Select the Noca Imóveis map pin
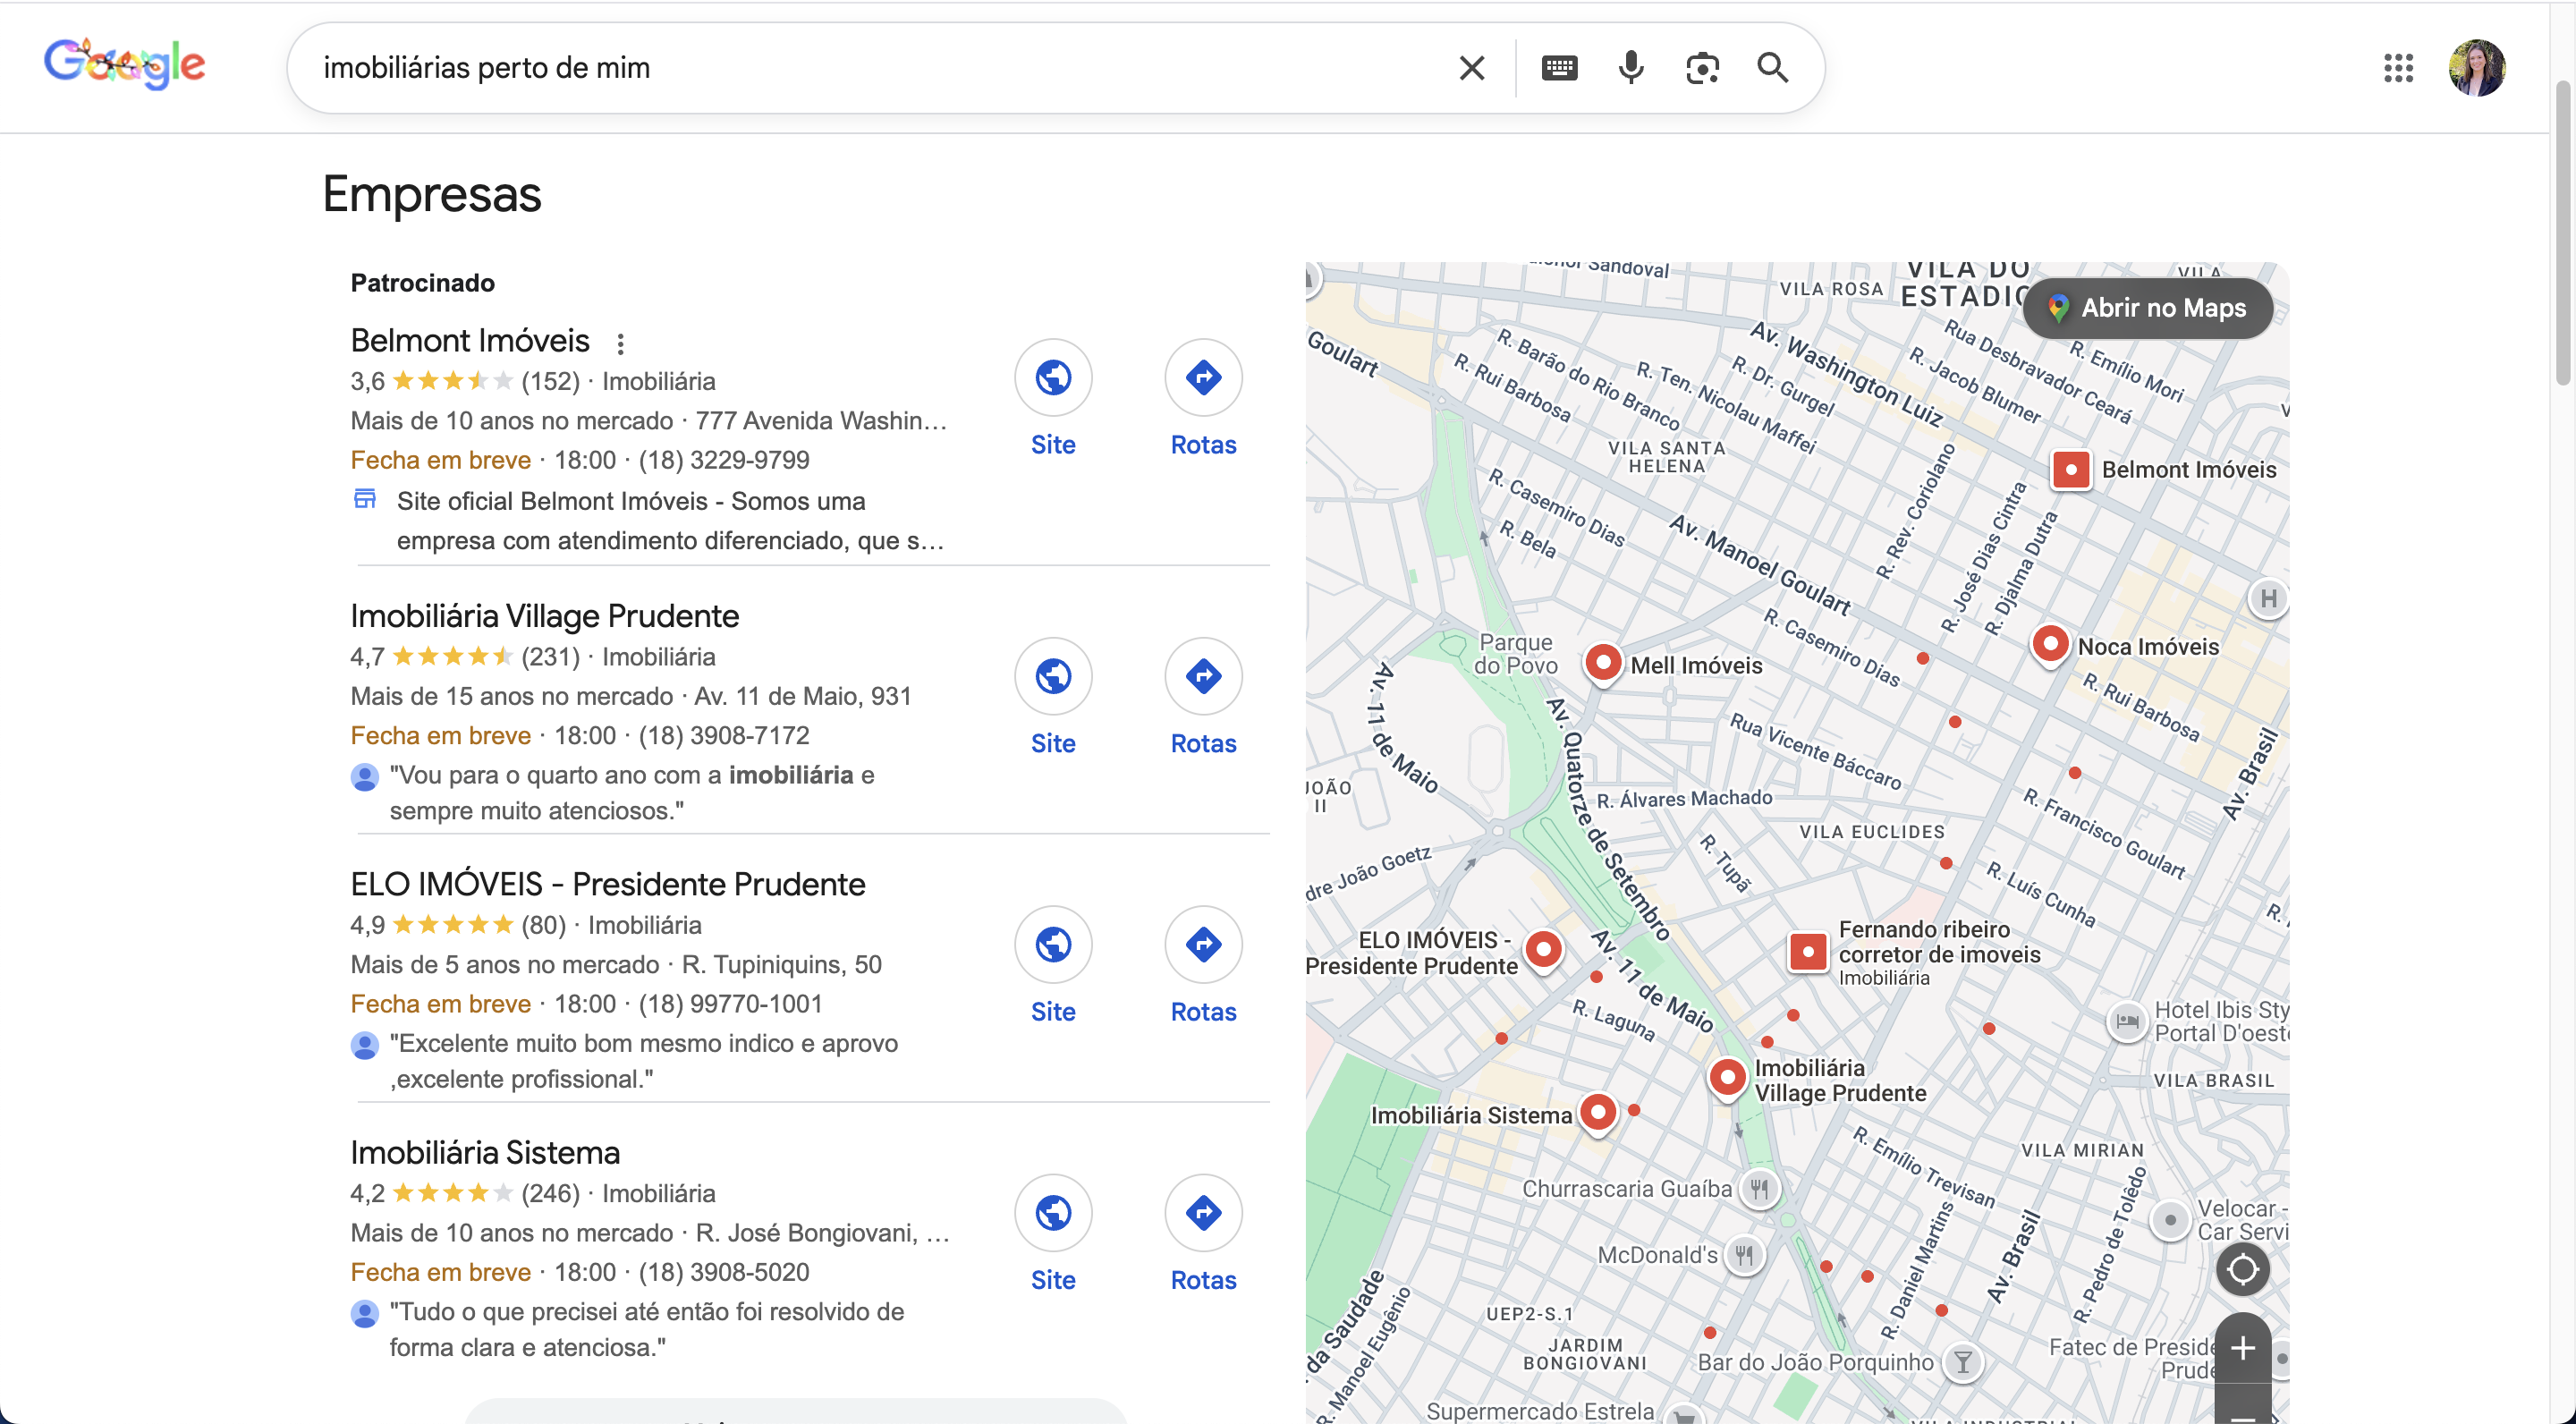2576x1424 pixels. click(x=2049, y=643)
